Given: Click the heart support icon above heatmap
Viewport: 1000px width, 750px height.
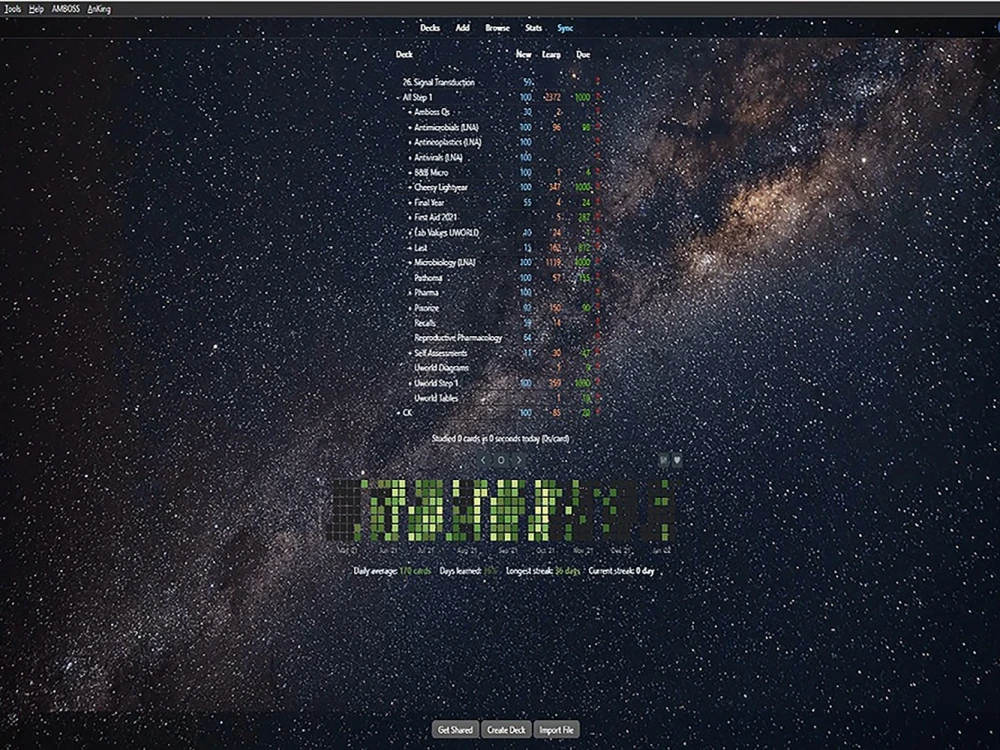Looking at the screenshot, I should coord(677,460).
